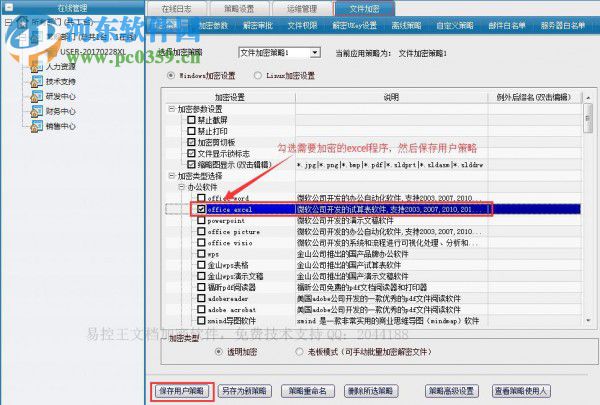The width and height of the screenshot is (600, 405).
Task: Enable the 禁止打印 checkbox
Action: coord(191,131)
